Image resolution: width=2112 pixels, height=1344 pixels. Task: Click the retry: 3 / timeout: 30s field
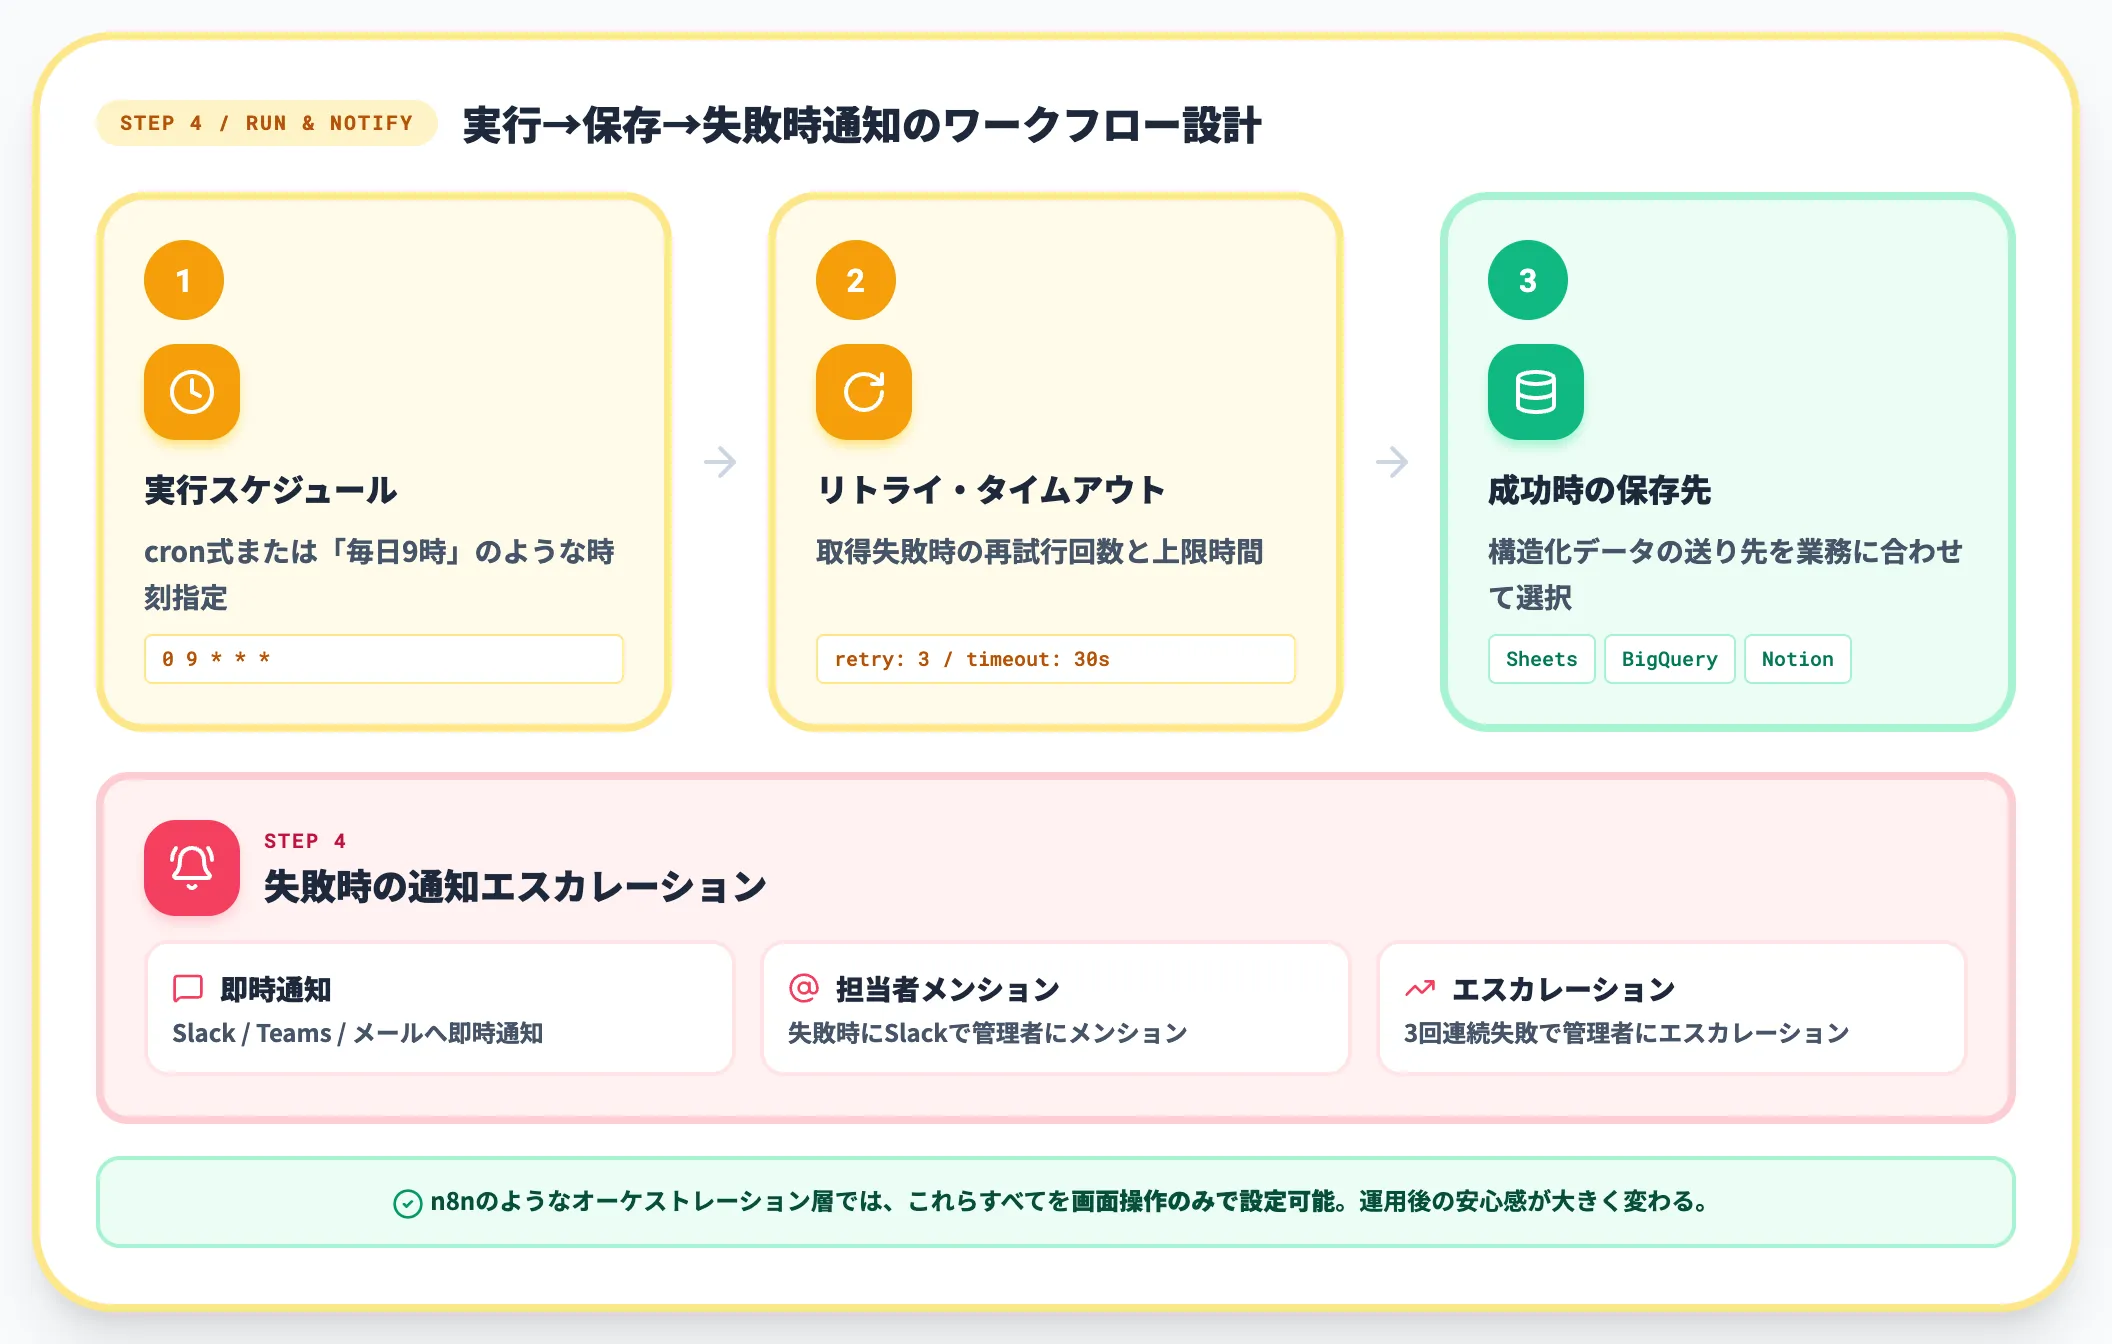point(1056,659)
